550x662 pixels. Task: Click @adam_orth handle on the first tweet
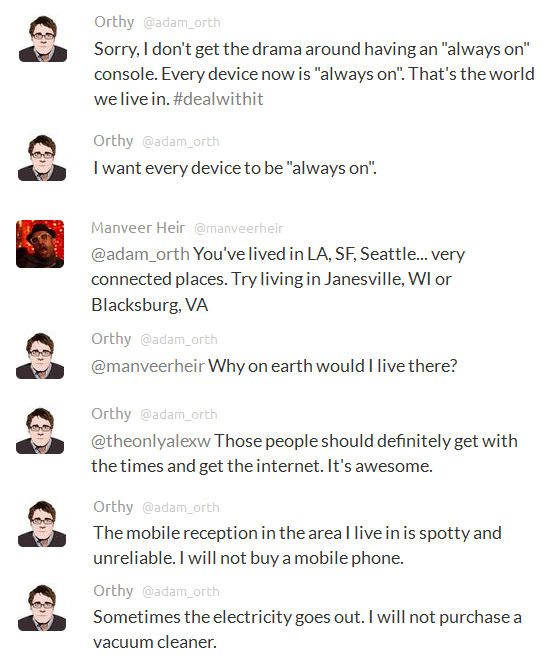click(182, 22)
